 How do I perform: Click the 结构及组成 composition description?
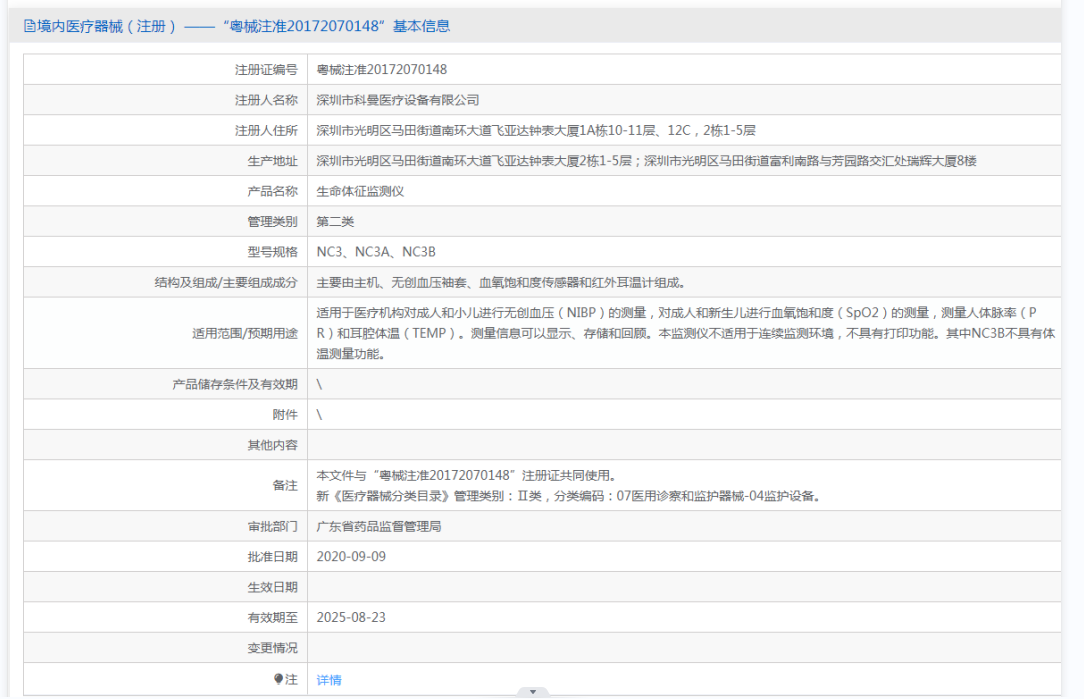(501, 283)
